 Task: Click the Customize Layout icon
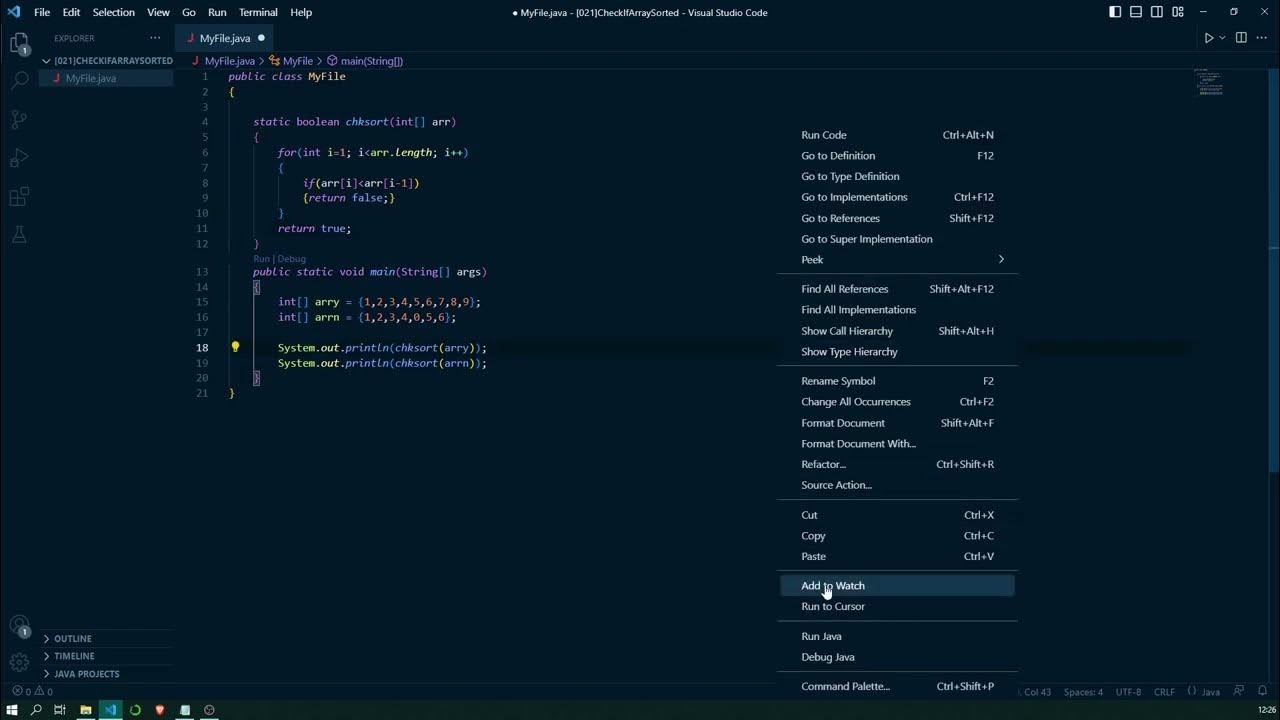[1178, 12]
